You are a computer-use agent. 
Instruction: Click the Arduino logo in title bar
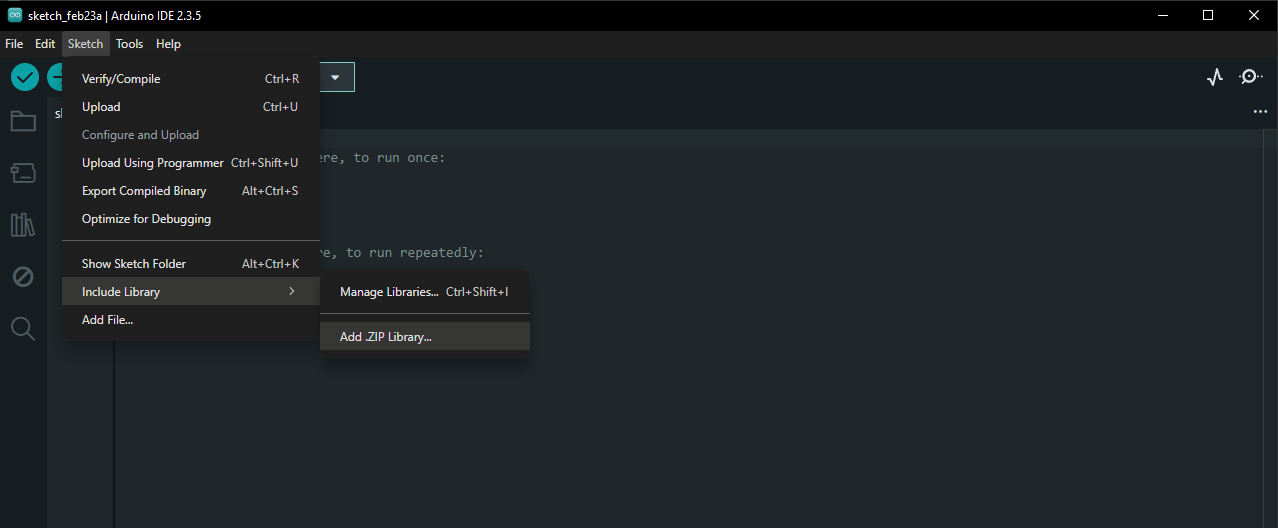(15, 15)
